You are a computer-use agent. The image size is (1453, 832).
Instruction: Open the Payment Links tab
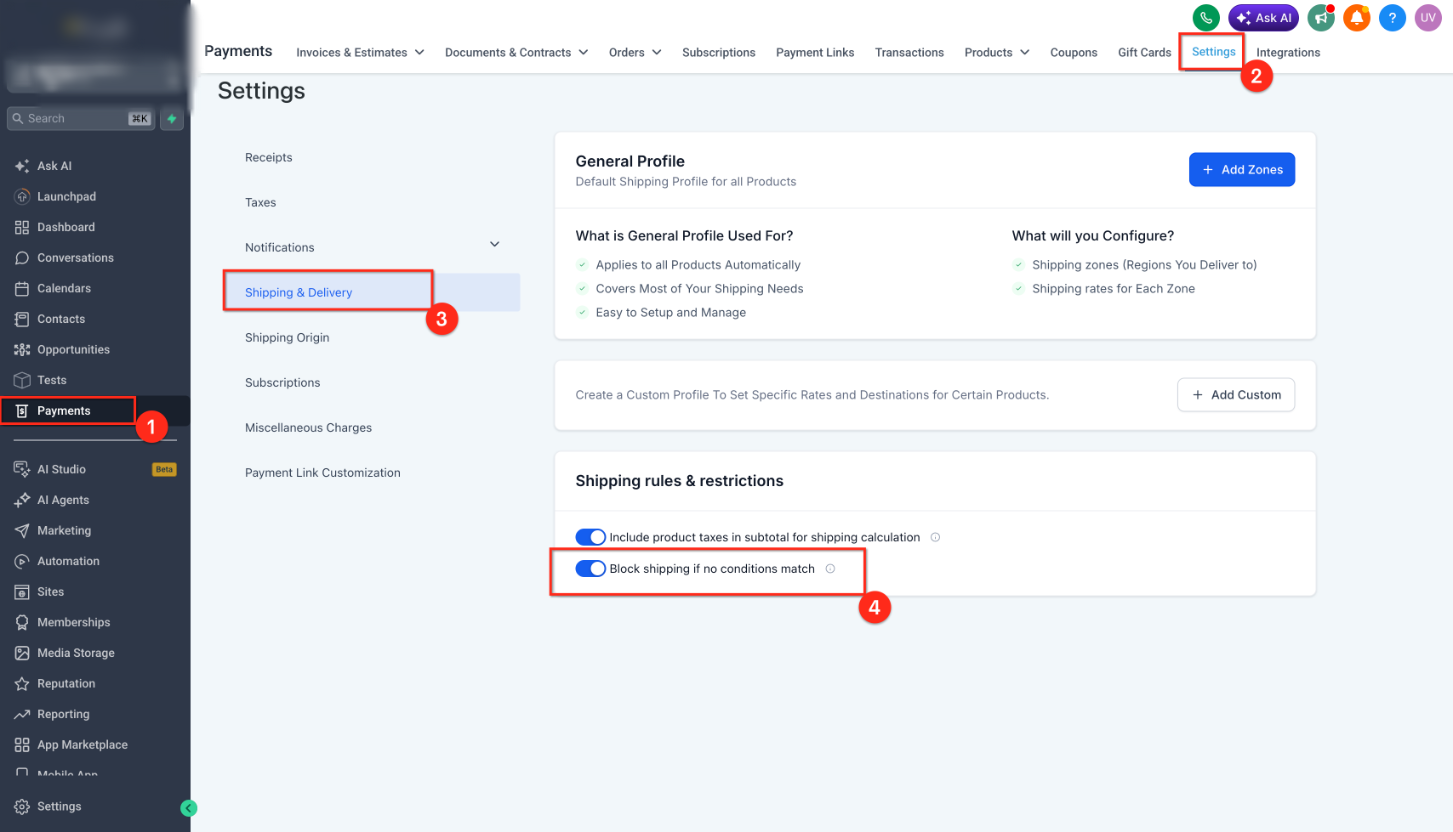[815, 52]
